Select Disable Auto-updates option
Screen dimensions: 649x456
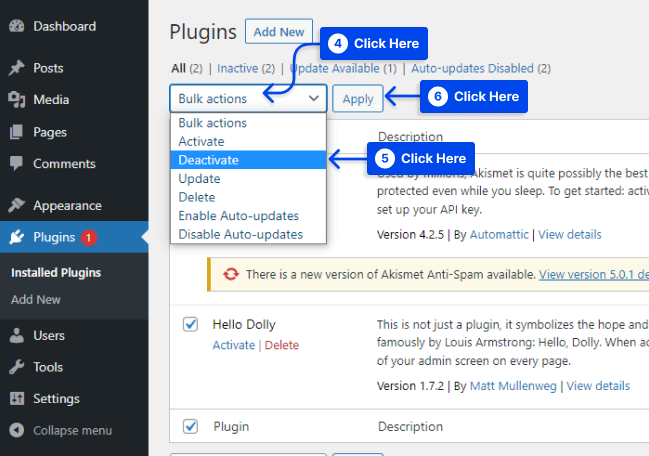tap(248, 235)
